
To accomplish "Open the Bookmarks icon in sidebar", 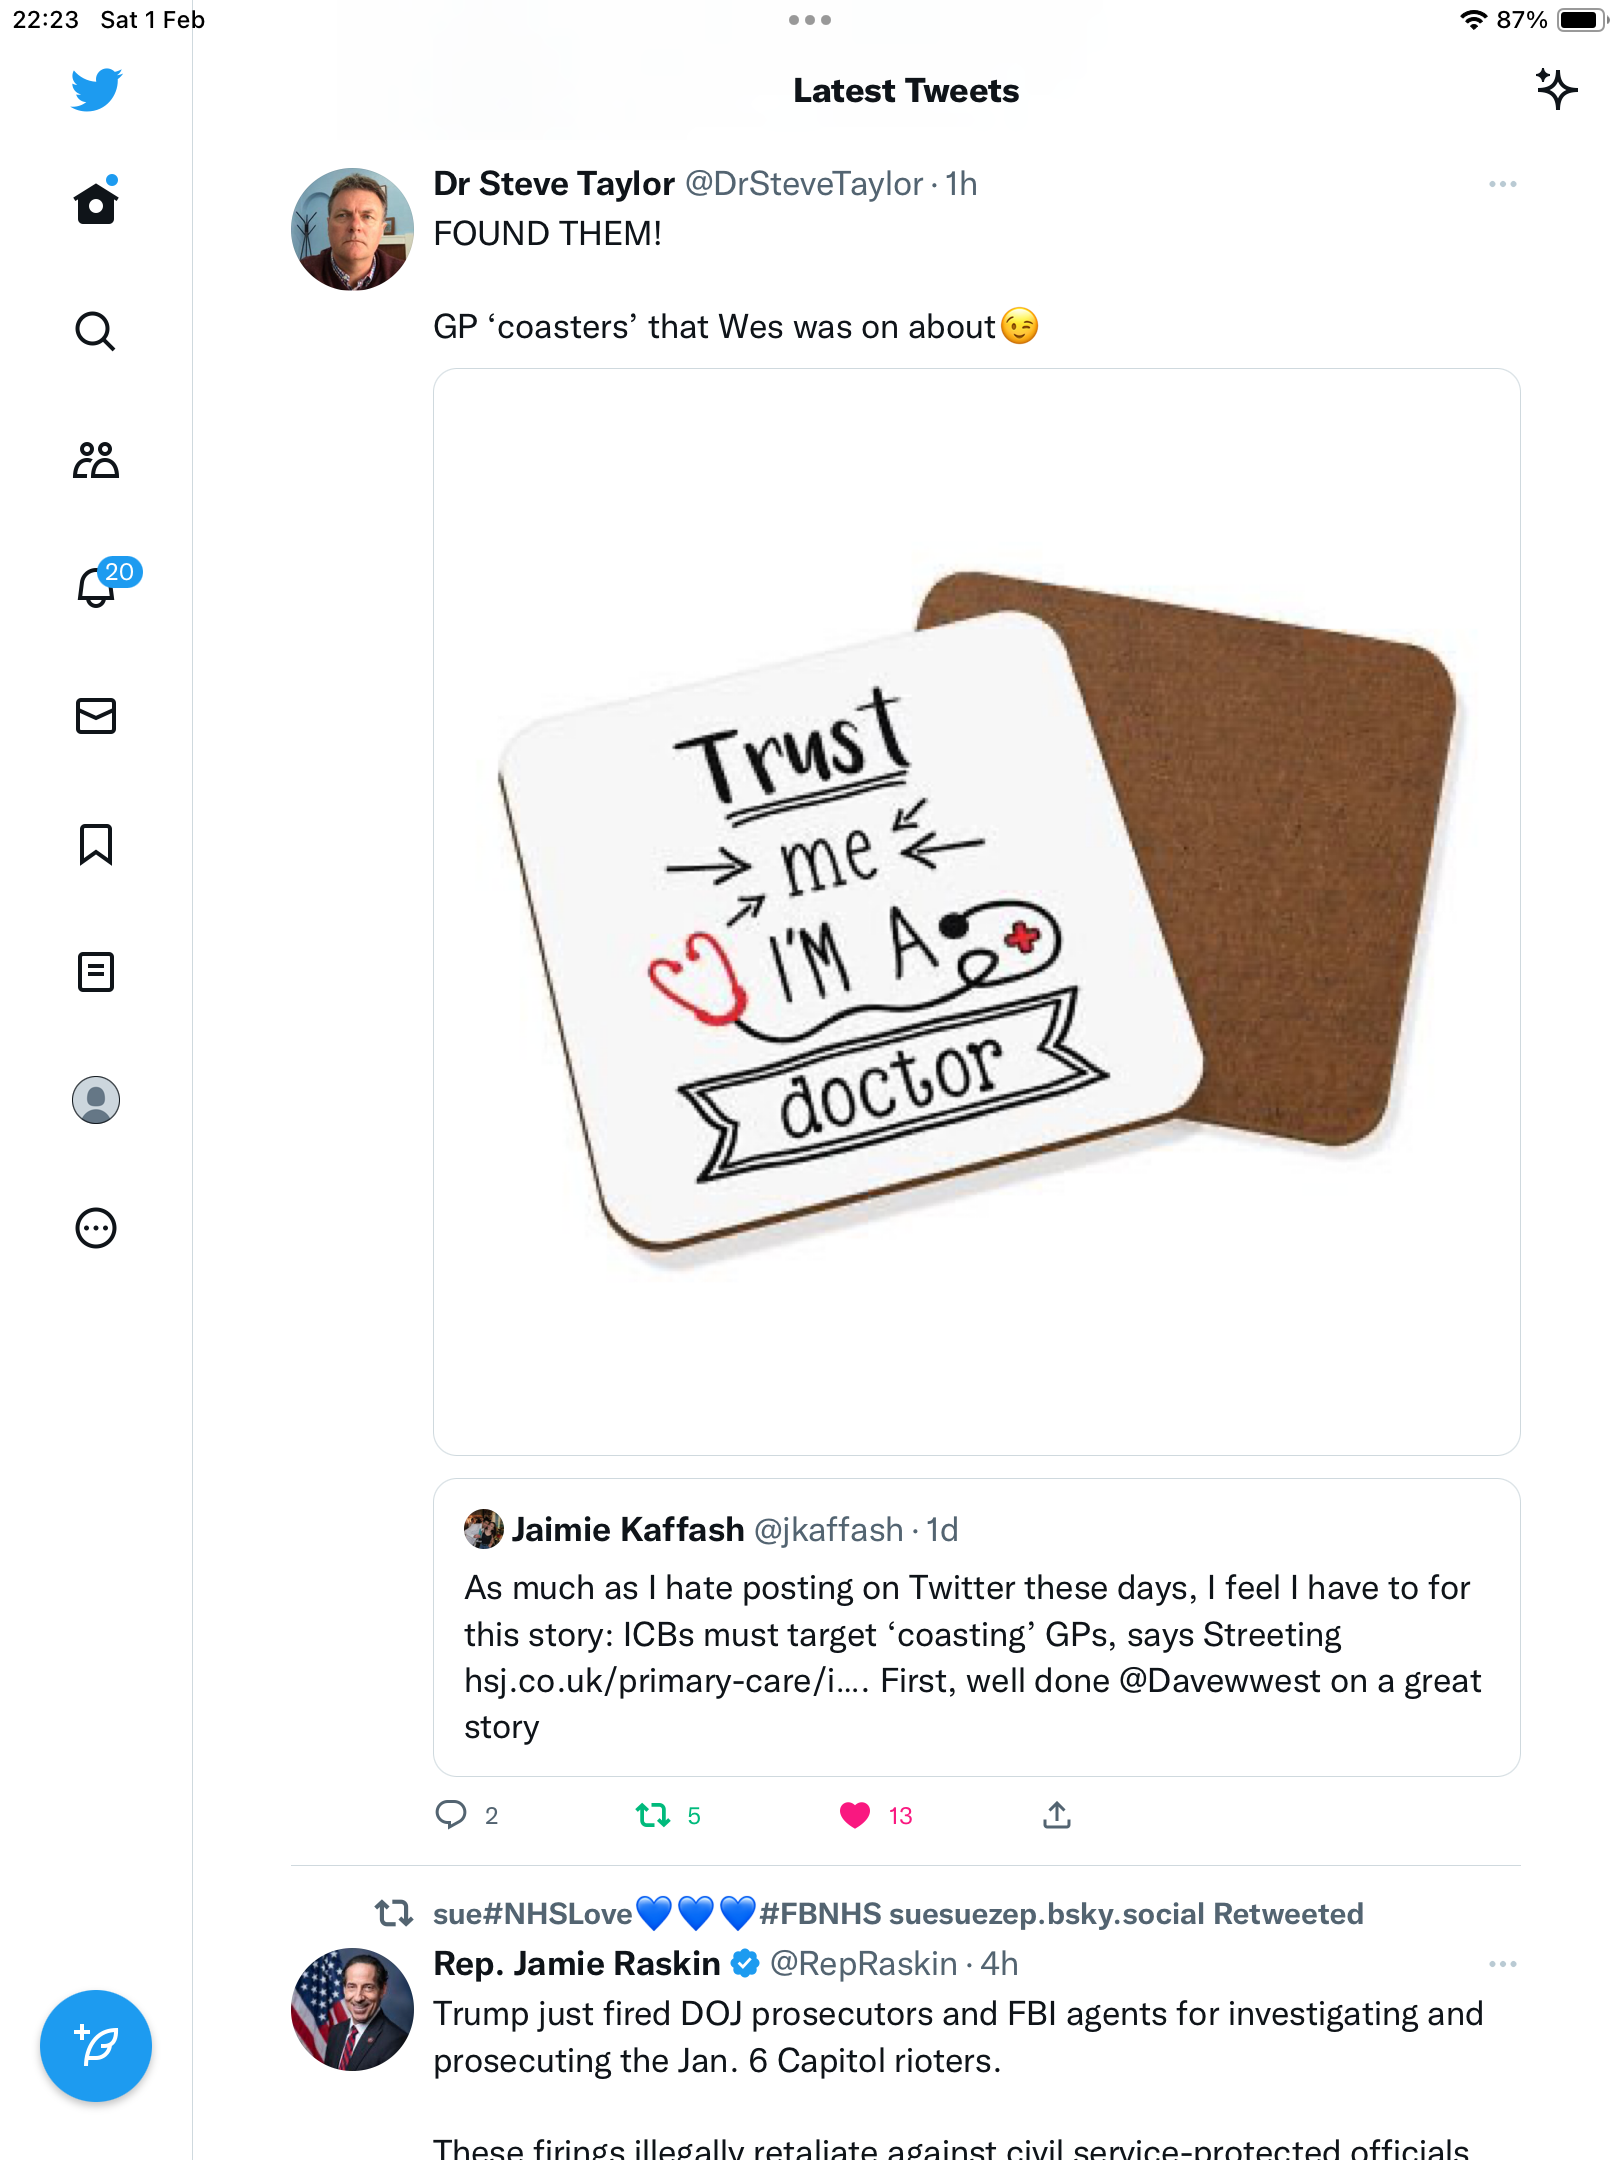I will [96, 844].
